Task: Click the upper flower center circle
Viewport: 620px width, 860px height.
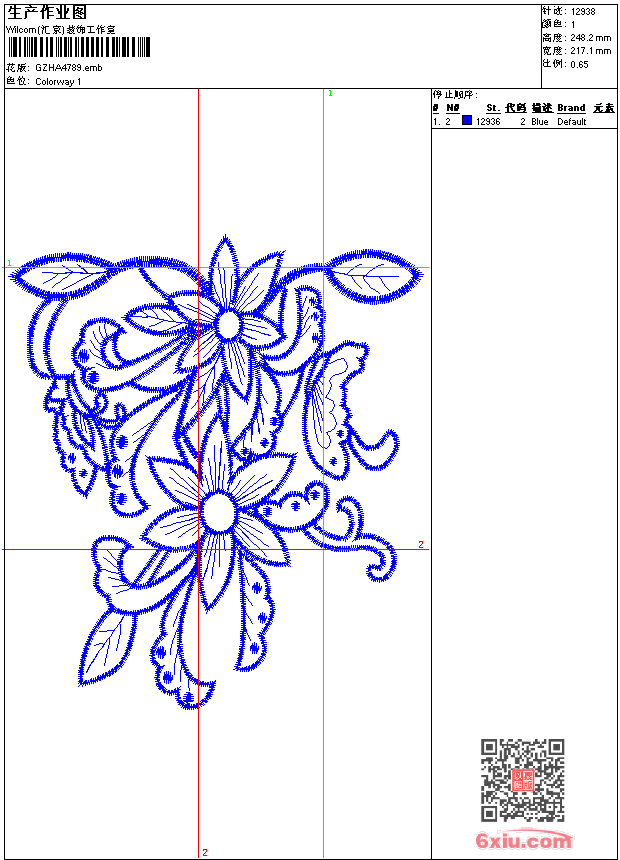Action: coord(228,324)
